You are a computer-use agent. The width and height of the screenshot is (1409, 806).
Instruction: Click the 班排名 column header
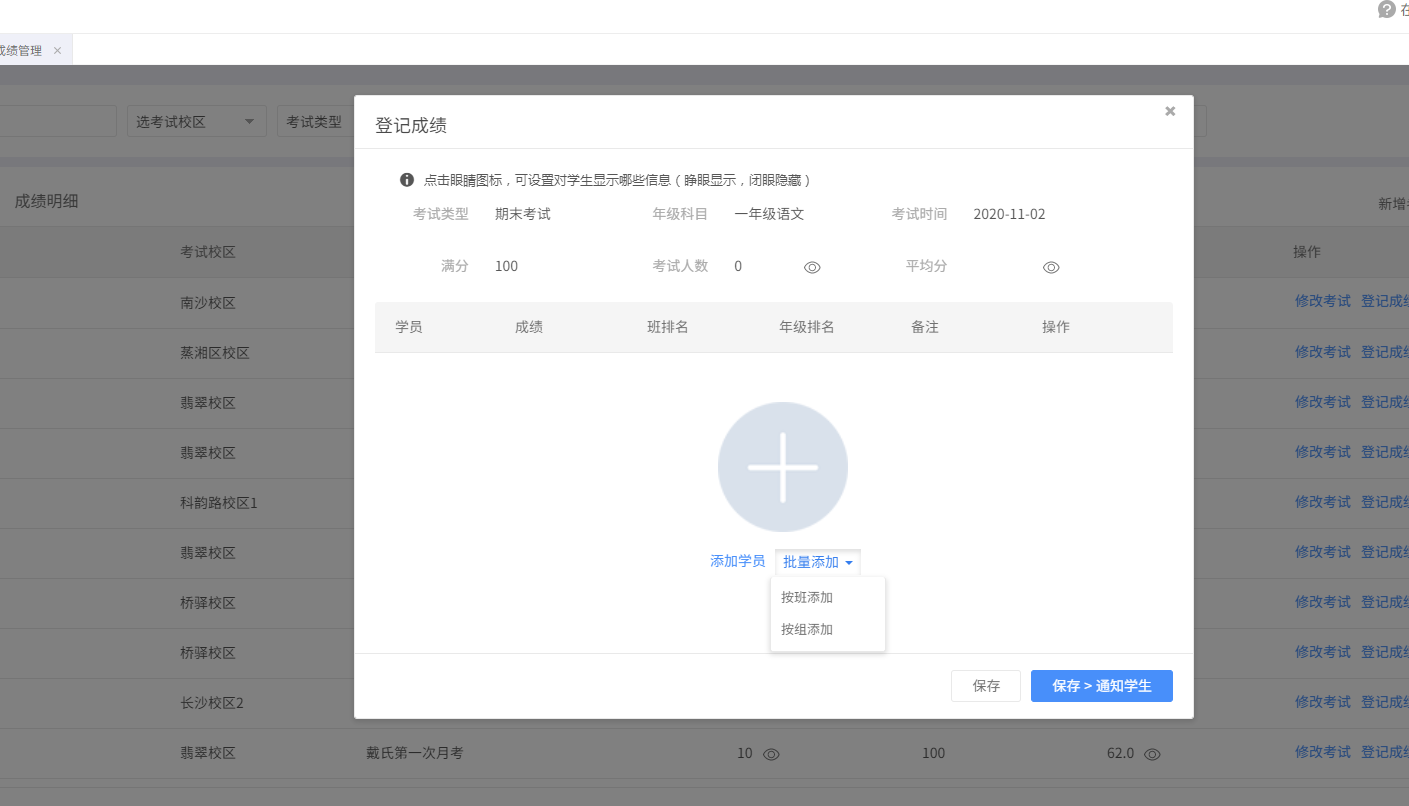click(667, 327)
